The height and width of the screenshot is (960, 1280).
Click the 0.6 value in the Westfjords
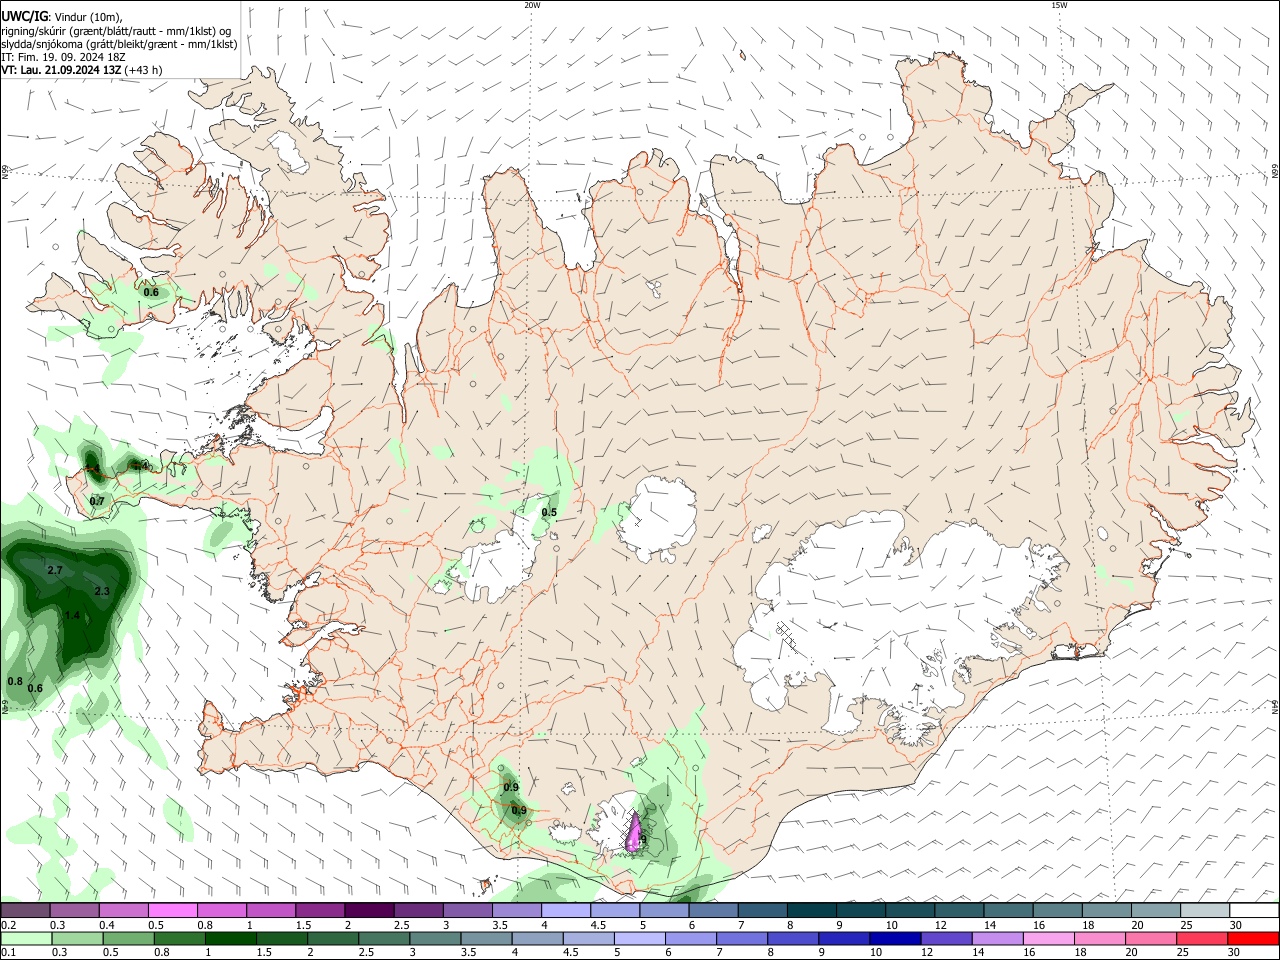tap(151, 292)
